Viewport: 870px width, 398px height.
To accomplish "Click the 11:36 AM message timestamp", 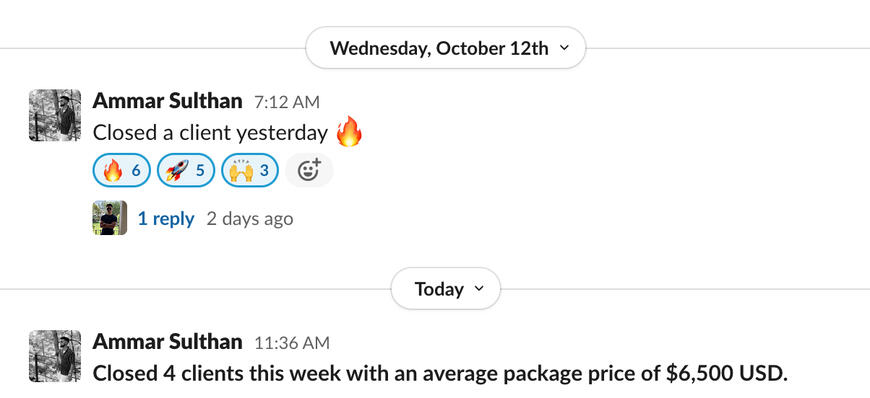I will point(292,343).
